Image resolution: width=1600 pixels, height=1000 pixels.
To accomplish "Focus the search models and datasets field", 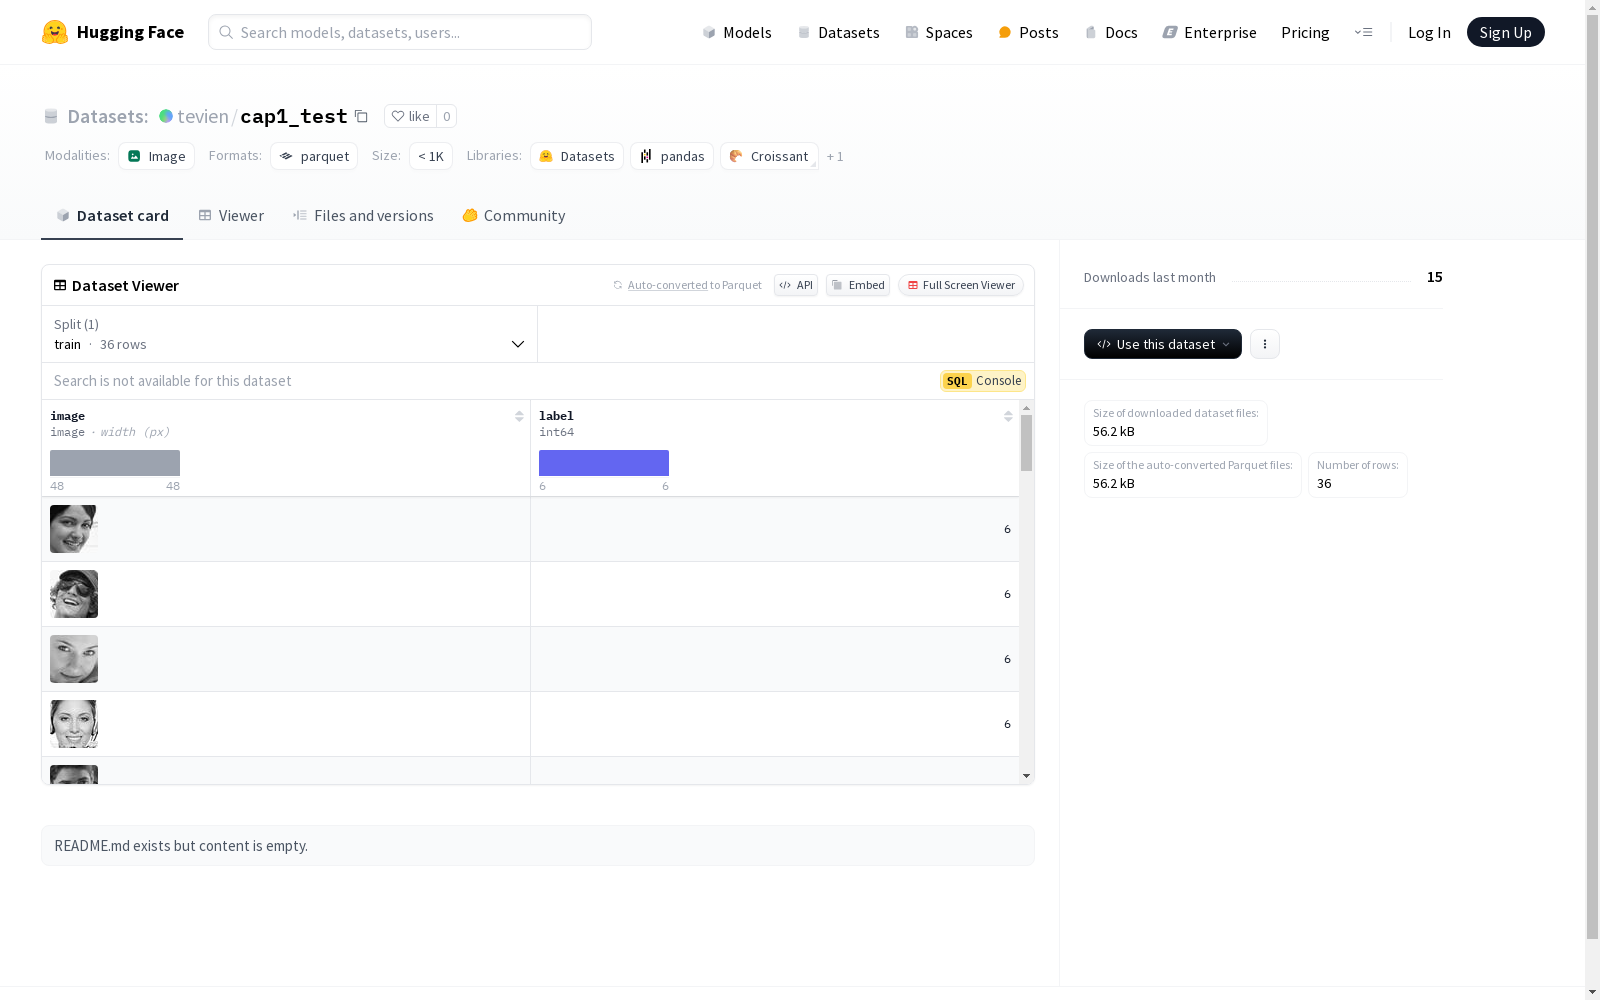I will pos(400,32).
